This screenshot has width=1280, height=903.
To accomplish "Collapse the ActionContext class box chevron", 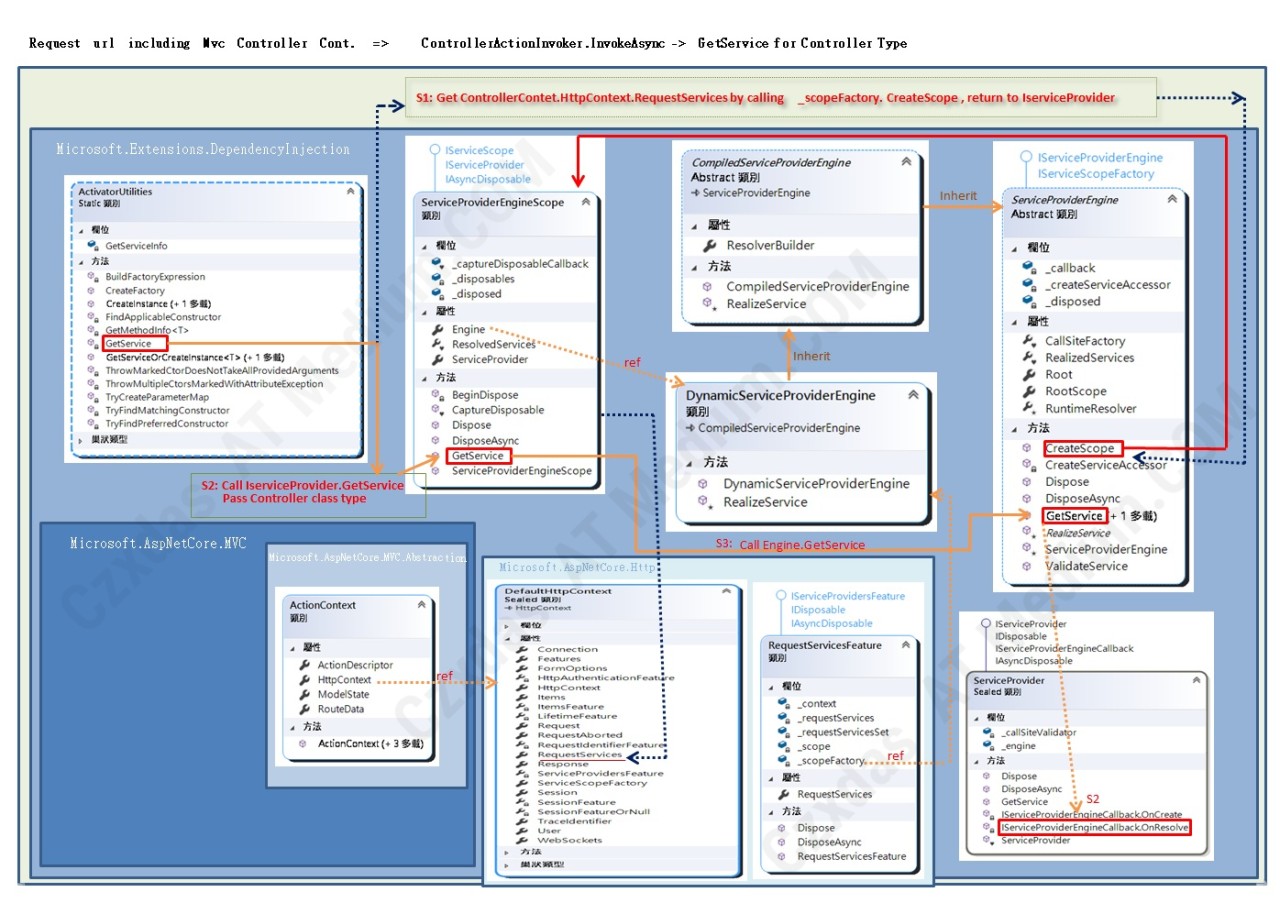I will (x=421, y=605).
